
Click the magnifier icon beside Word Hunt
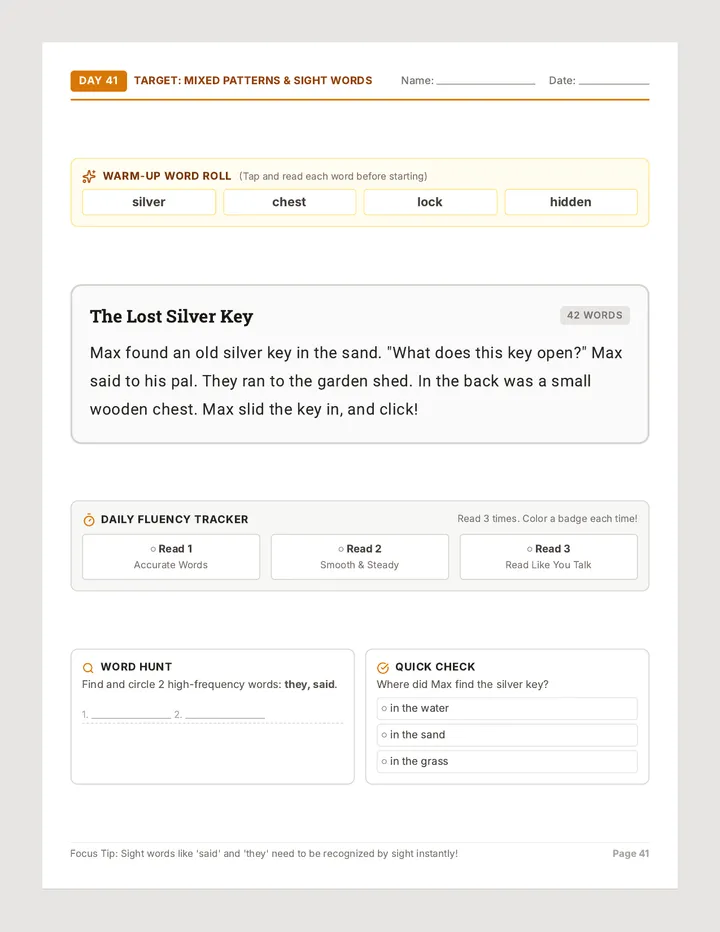(88, 667)
